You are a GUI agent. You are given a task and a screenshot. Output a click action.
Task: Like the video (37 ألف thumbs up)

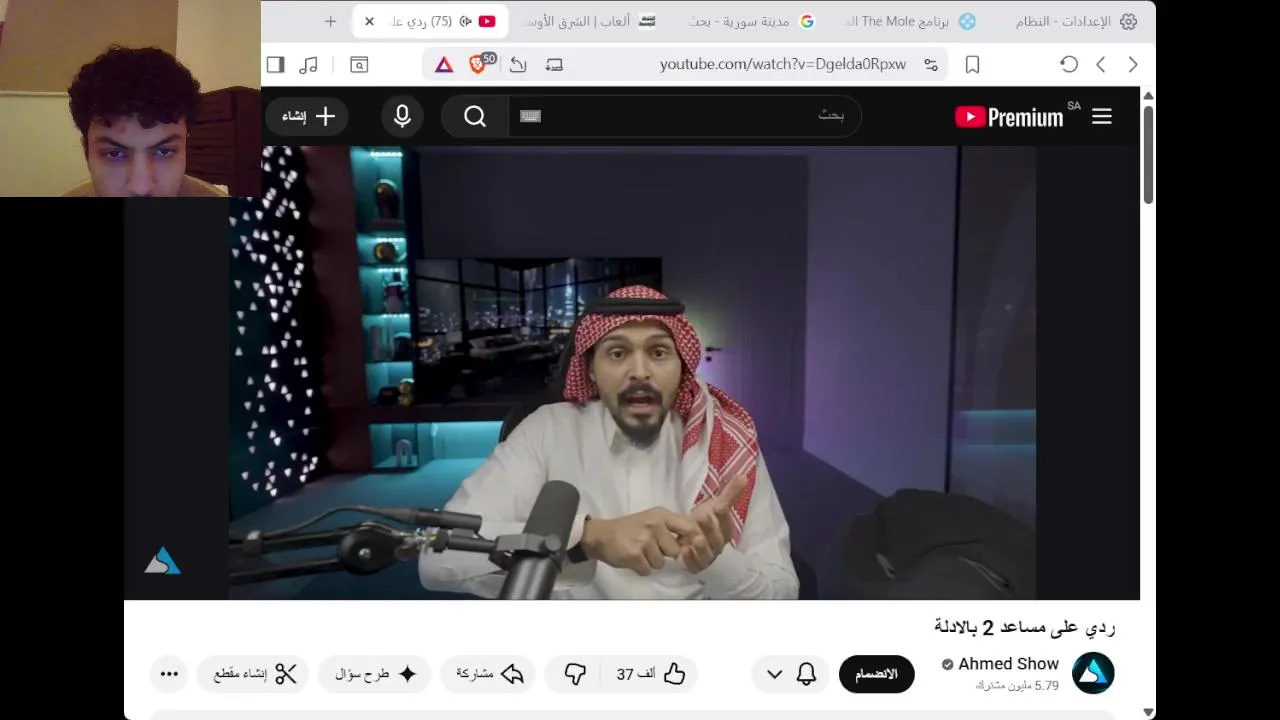pos(650,674)
